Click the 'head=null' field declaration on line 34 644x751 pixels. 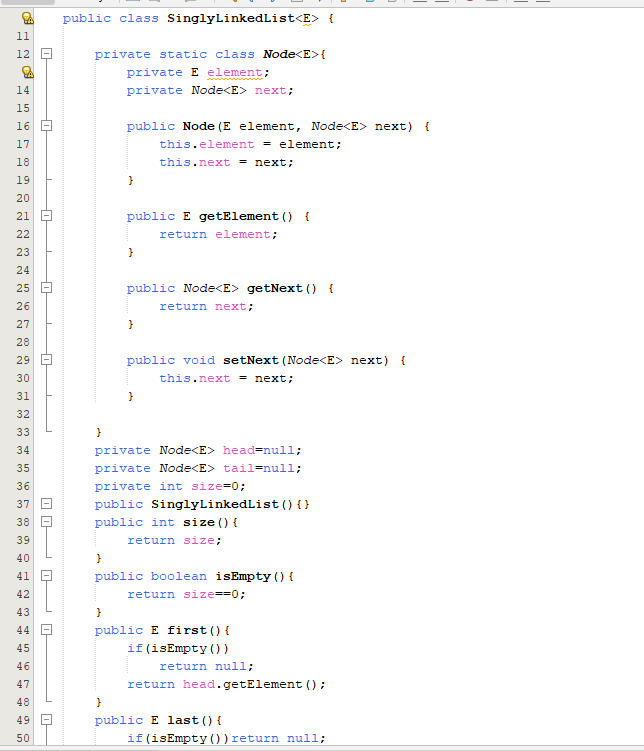(x=258, y=450)
